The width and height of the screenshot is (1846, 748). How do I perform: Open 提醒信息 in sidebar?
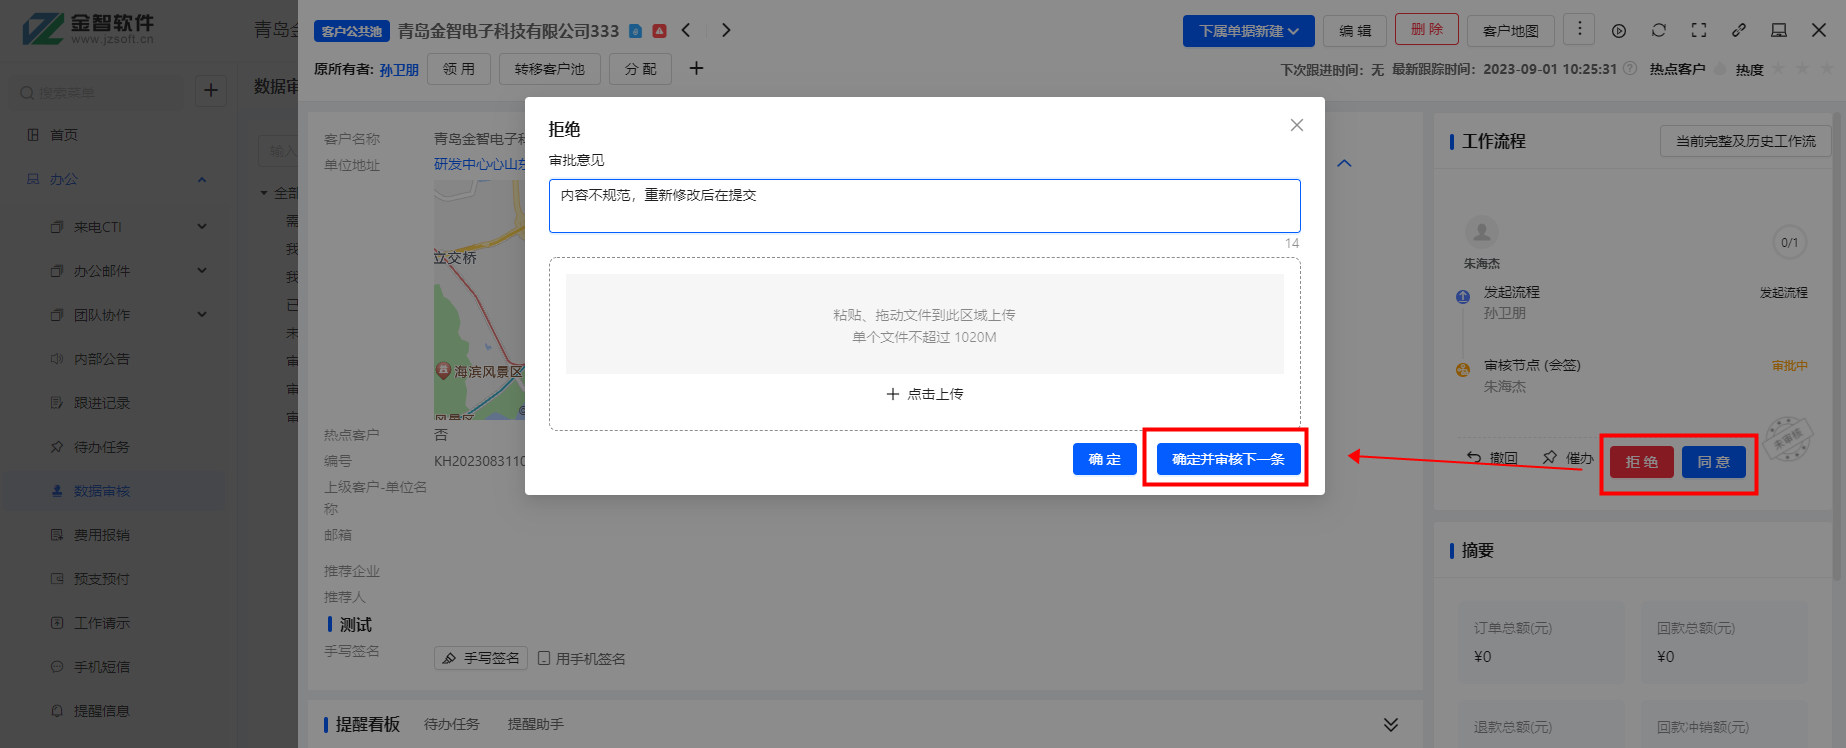tap(102, 711)
